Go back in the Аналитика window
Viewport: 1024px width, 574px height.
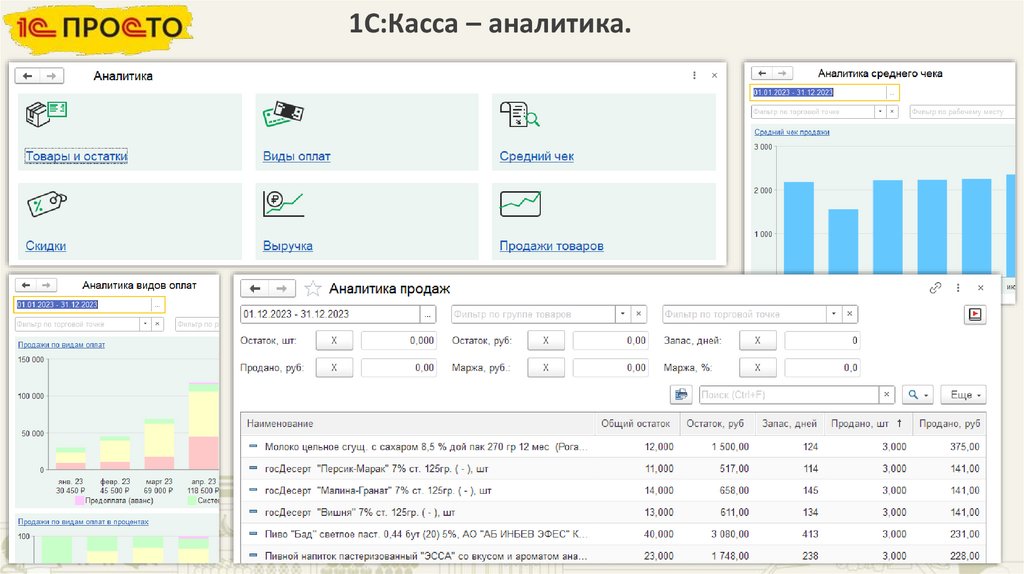[27, 76]
